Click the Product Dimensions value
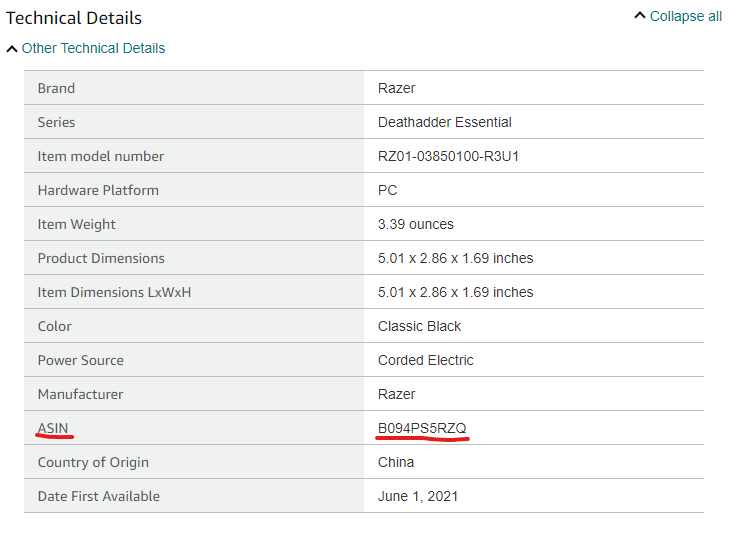Image resolution: width=737 pixels, height=542 pixels. tap(455, 258)
